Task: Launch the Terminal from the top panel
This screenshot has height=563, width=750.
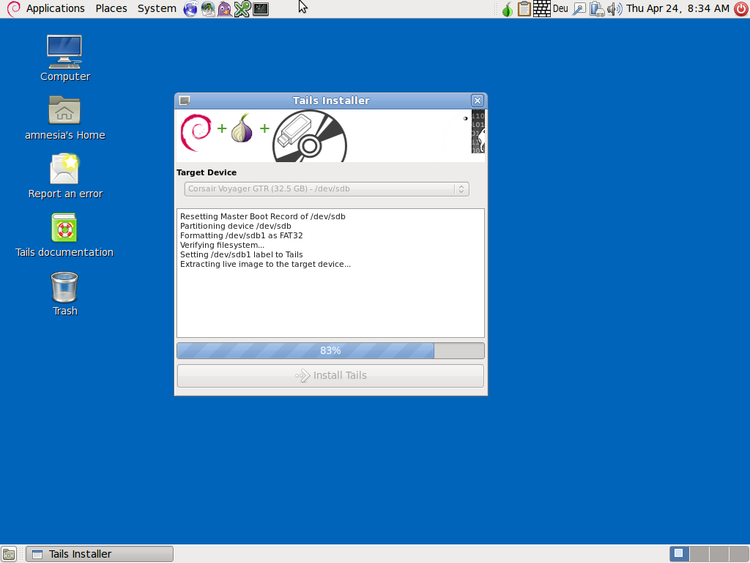Action: point(260,8)
